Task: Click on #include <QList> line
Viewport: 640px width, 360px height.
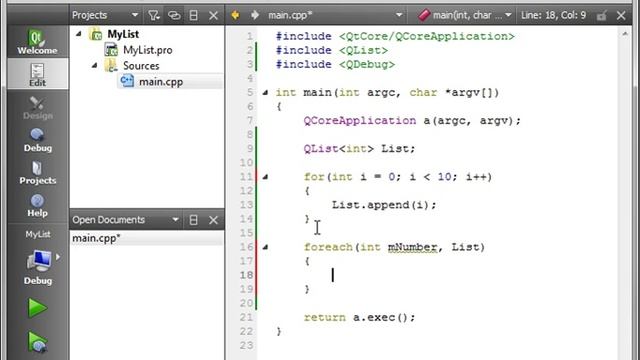Action: (x=332, y=51)
